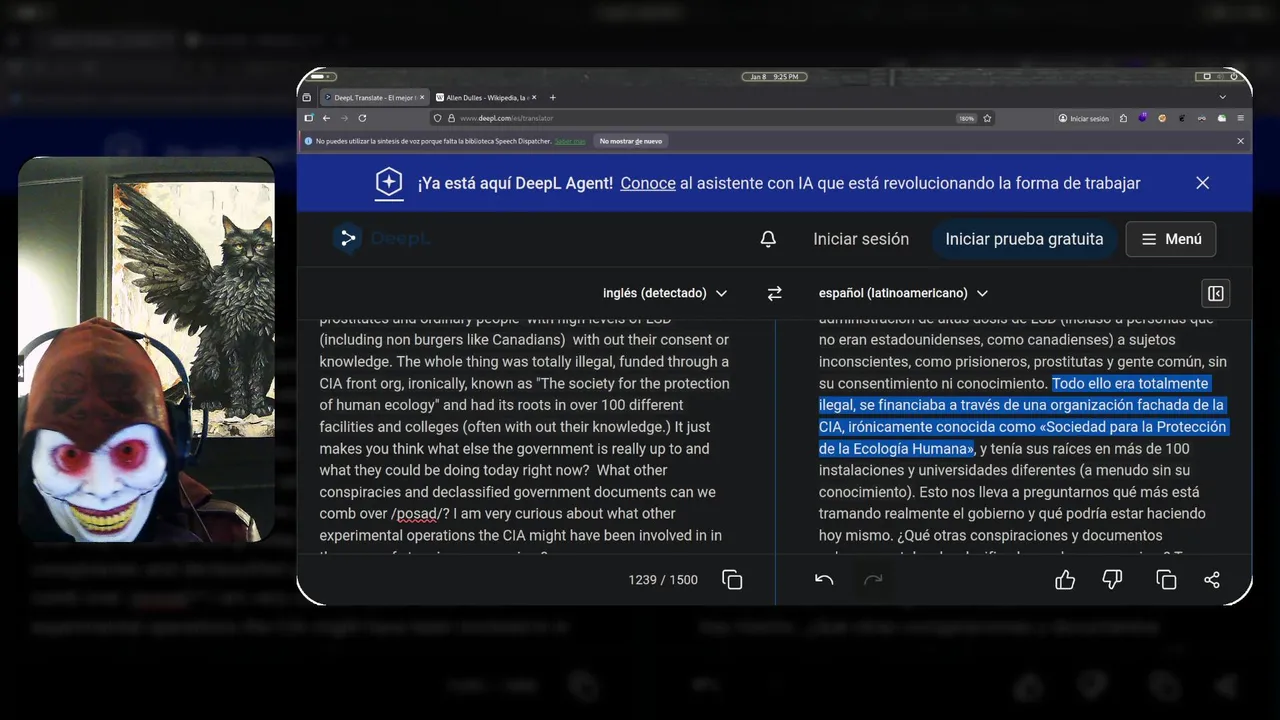1280x720 pixels.
Task: Click the 1239 / 1500 character counter
Action: tap(663, 580)
